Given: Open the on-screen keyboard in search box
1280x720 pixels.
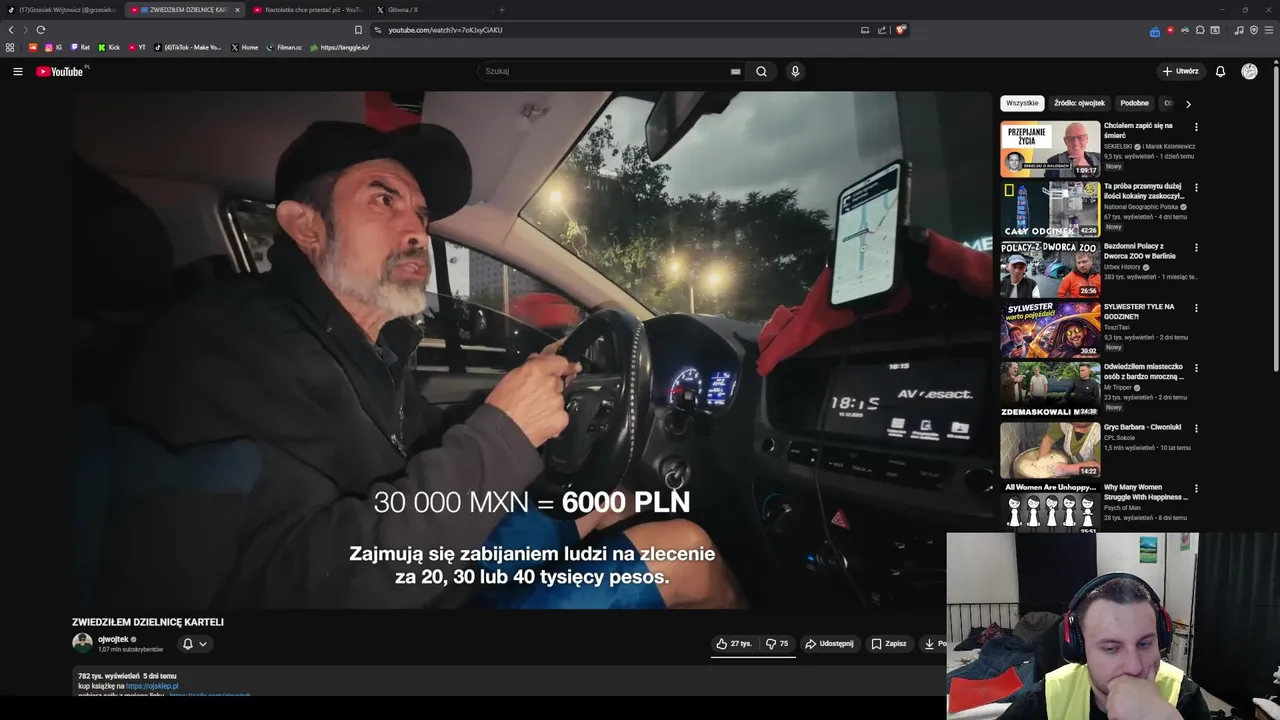Looking at the screenshot, I should point(736,72).
